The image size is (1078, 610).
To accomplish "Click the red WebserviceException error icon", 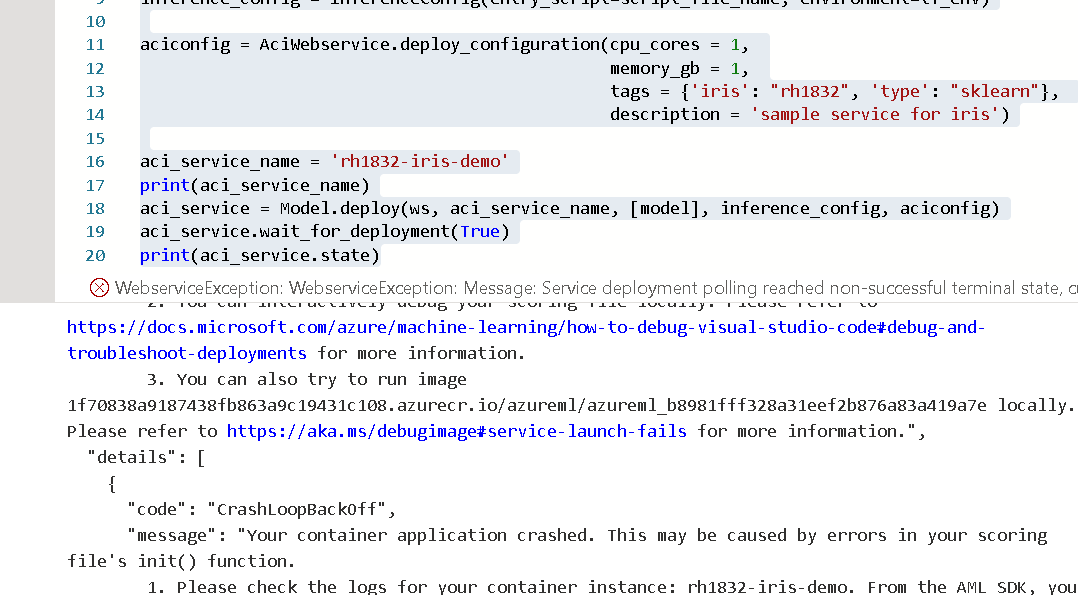I will [99, 287].
